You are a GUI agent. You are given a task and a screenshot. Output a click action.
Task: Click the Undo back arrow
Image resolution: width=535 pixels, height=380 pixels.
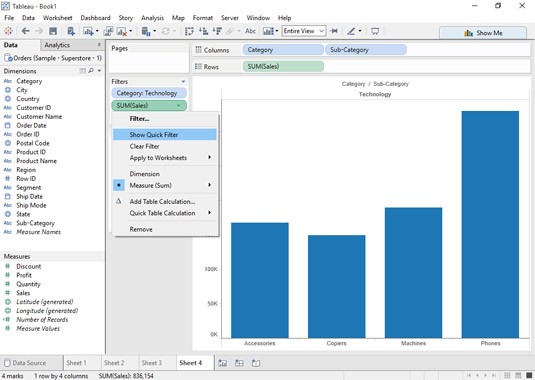[x=26, y=31]
